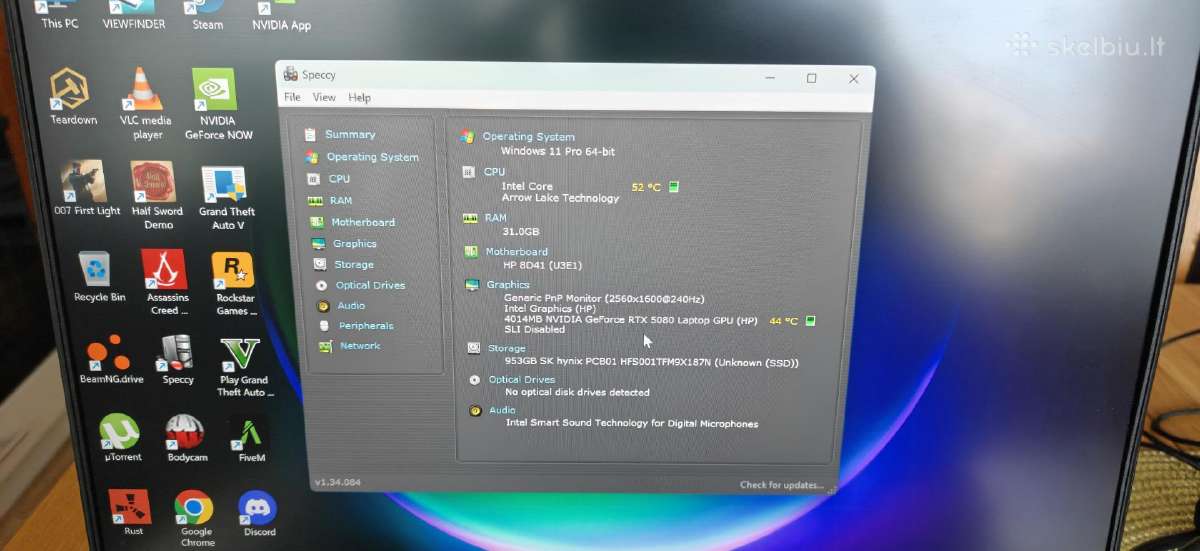The width and height of the screenshot is (1200, 551).
Task: Click 'Arrow Lake Technology' text
Action: coord(561,198)
